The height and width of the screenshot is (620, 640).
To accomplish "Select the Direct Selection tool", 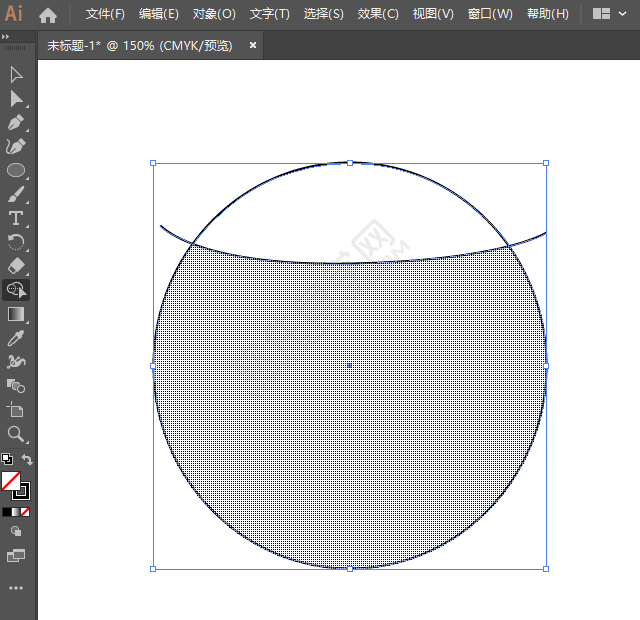I will [x=16, y=98].
